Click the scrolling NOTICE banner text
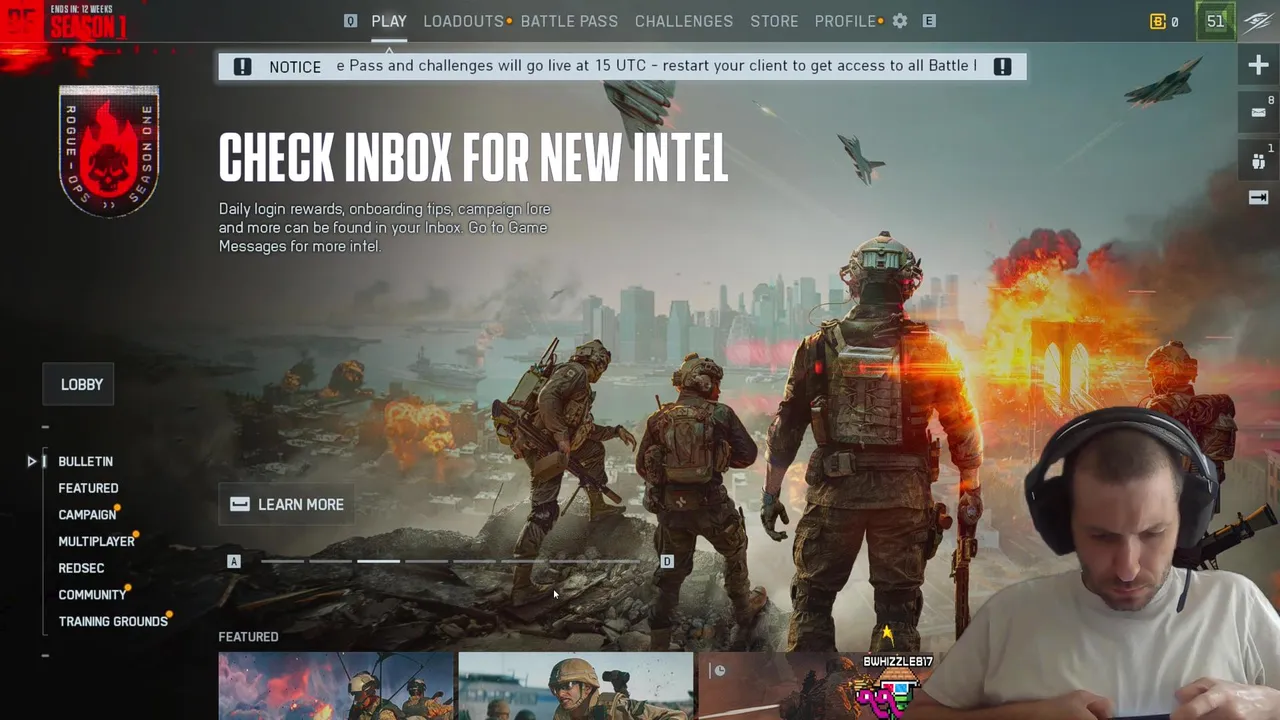1280x720 pixels. [x=656, y=66]
